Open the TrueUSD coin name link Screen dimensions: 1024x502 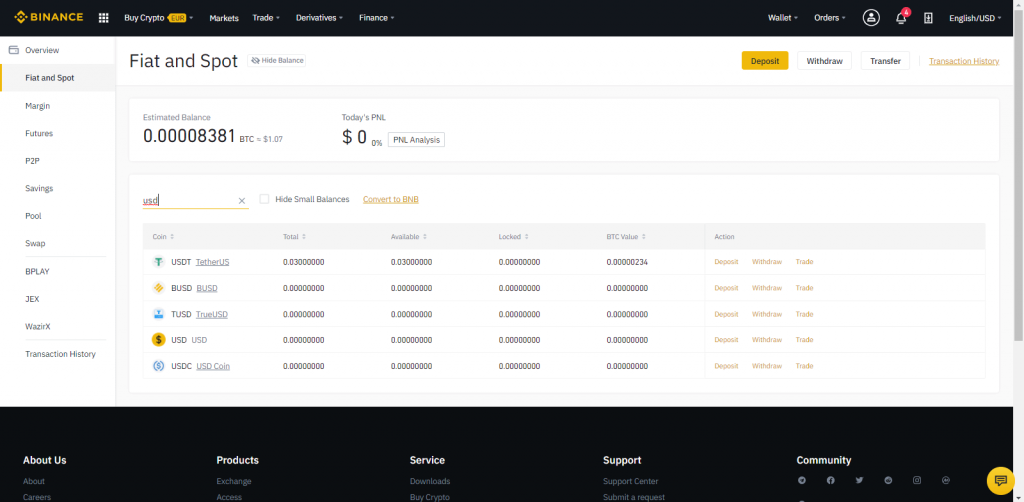click(212, 315)
